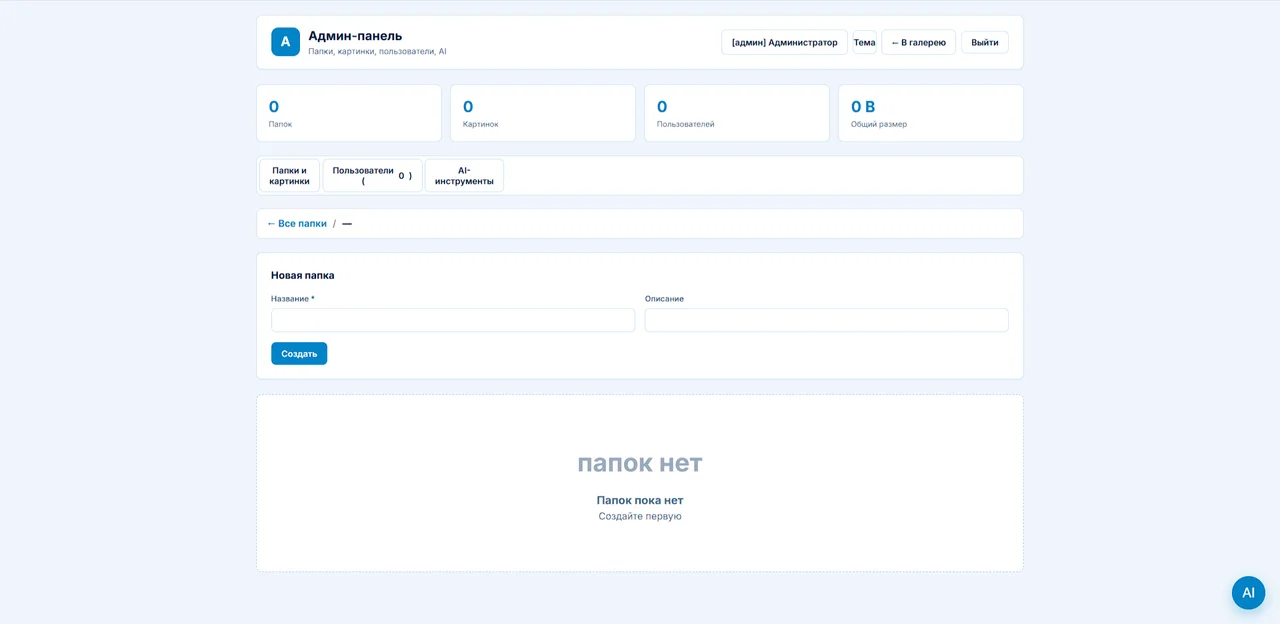Screen dimensions: 1280x624
Task: Go back via "← В галерею" button
Action: pyautogui.click(x=918, y=42)
